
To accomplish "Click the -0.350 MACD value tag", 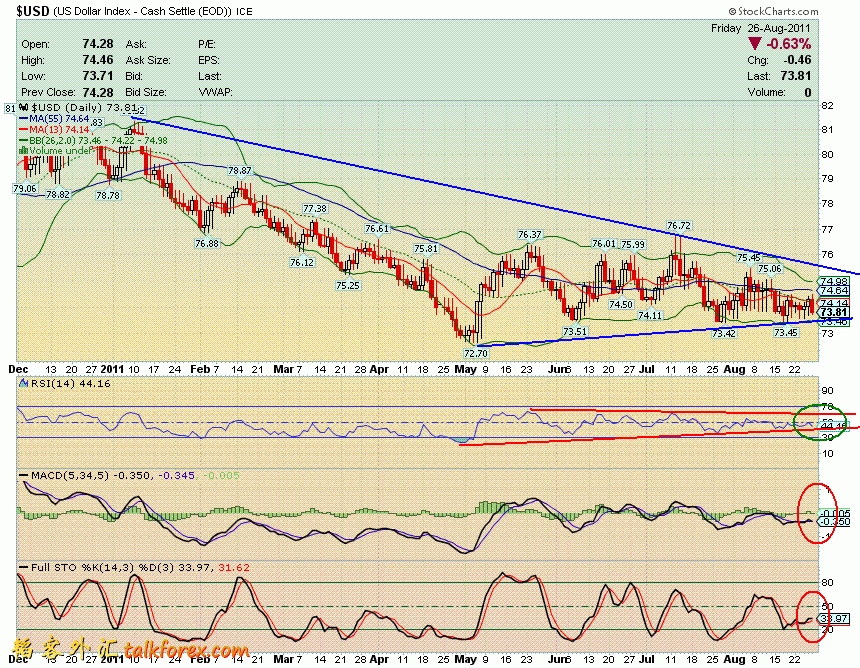I will click(x=834, y=522).
